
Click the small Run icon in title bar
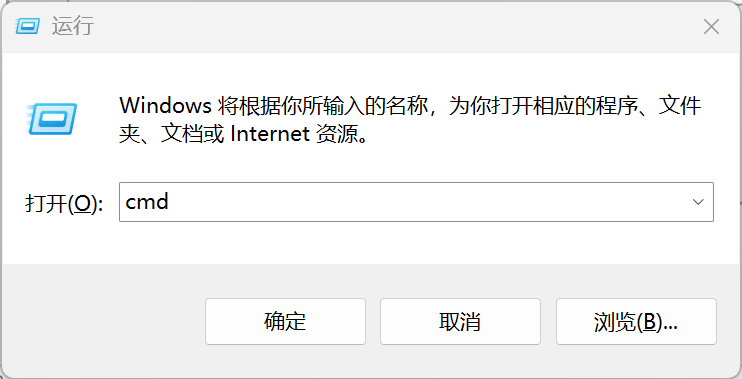27,26
